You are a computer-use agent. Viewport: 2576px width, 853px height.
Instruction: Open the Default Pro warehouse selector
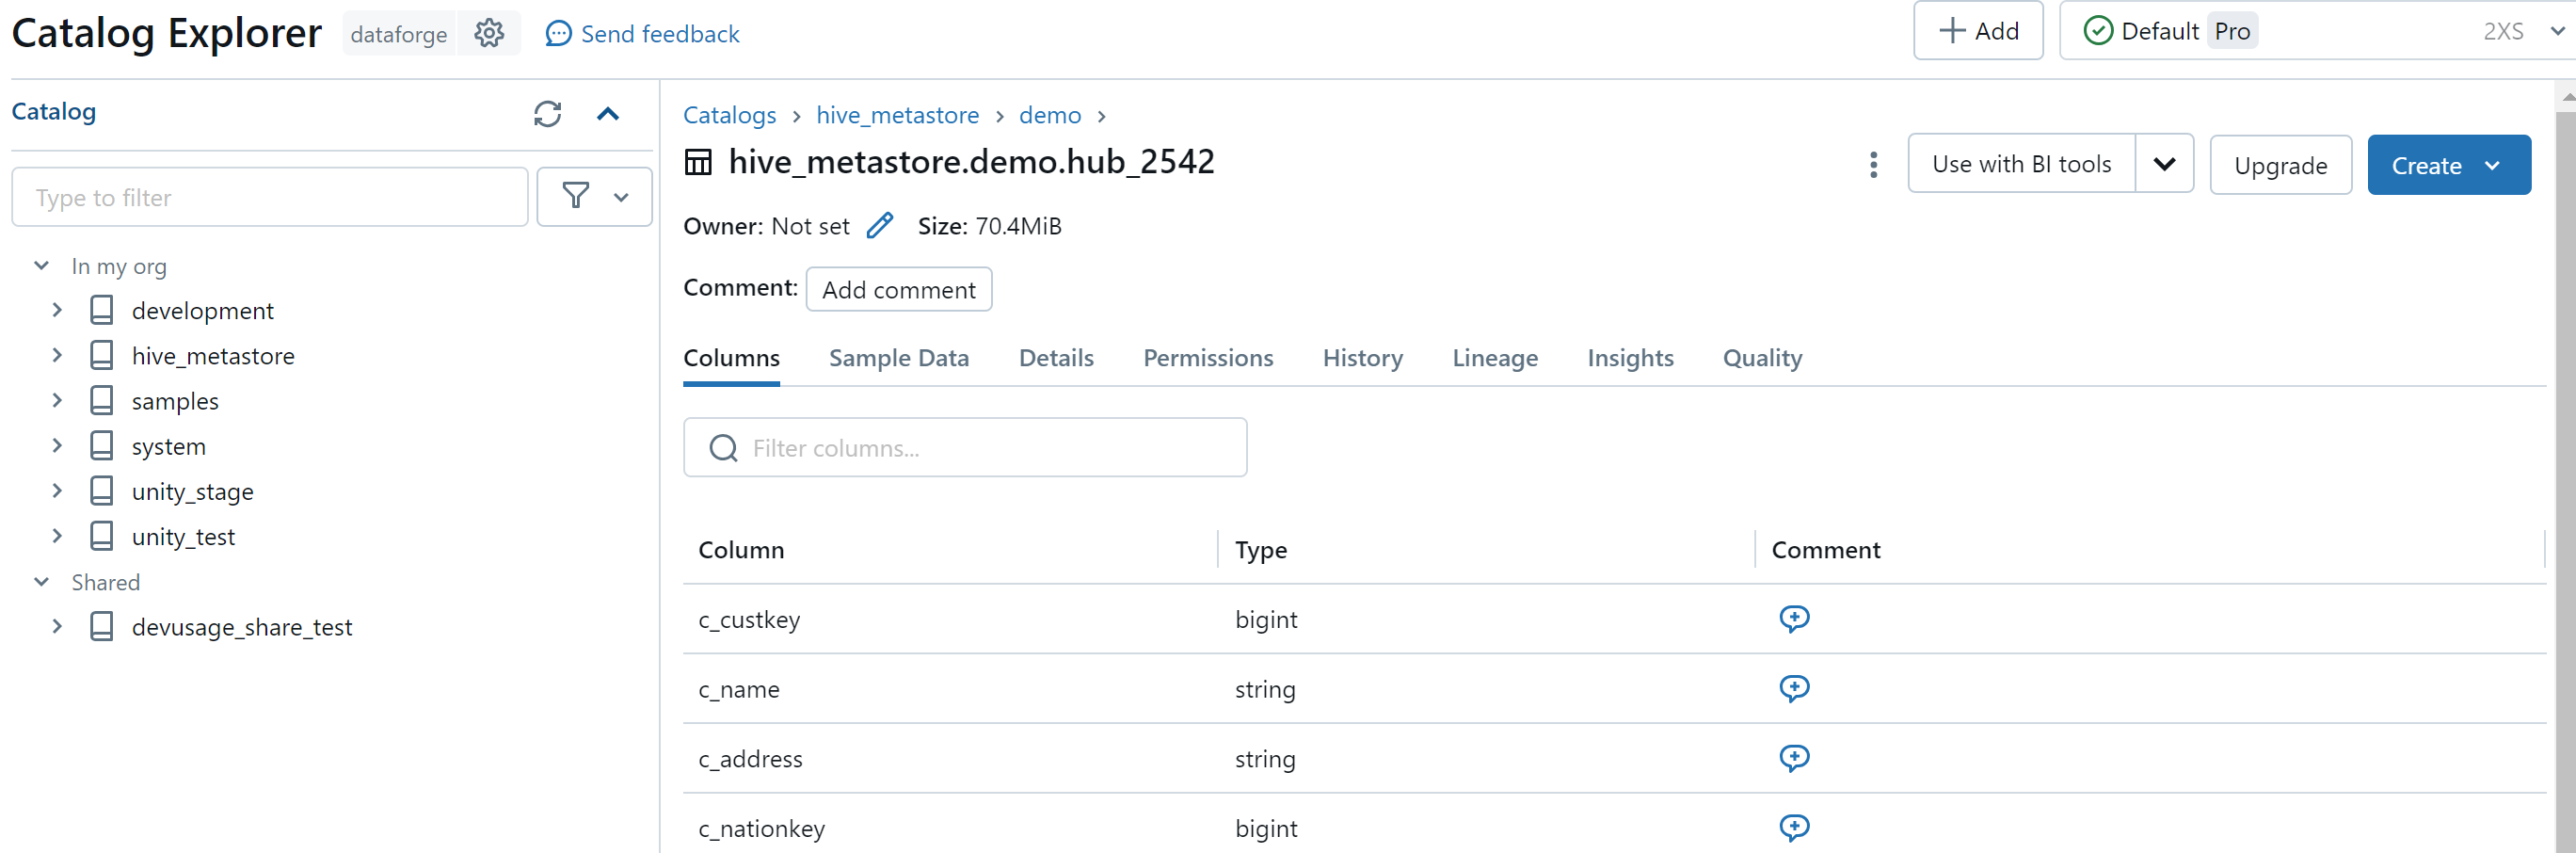click(x=2317, y=31)
